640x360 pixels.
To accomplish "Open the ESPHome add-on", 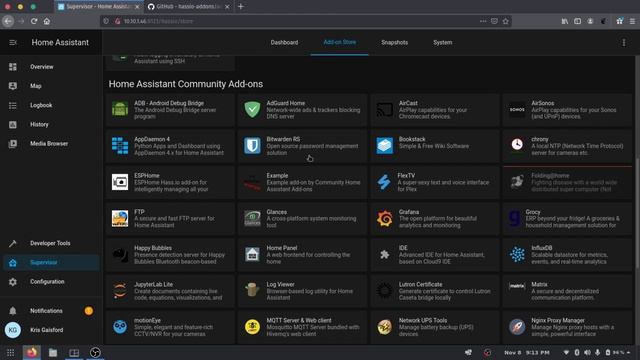I will click(x=170, y=182).
